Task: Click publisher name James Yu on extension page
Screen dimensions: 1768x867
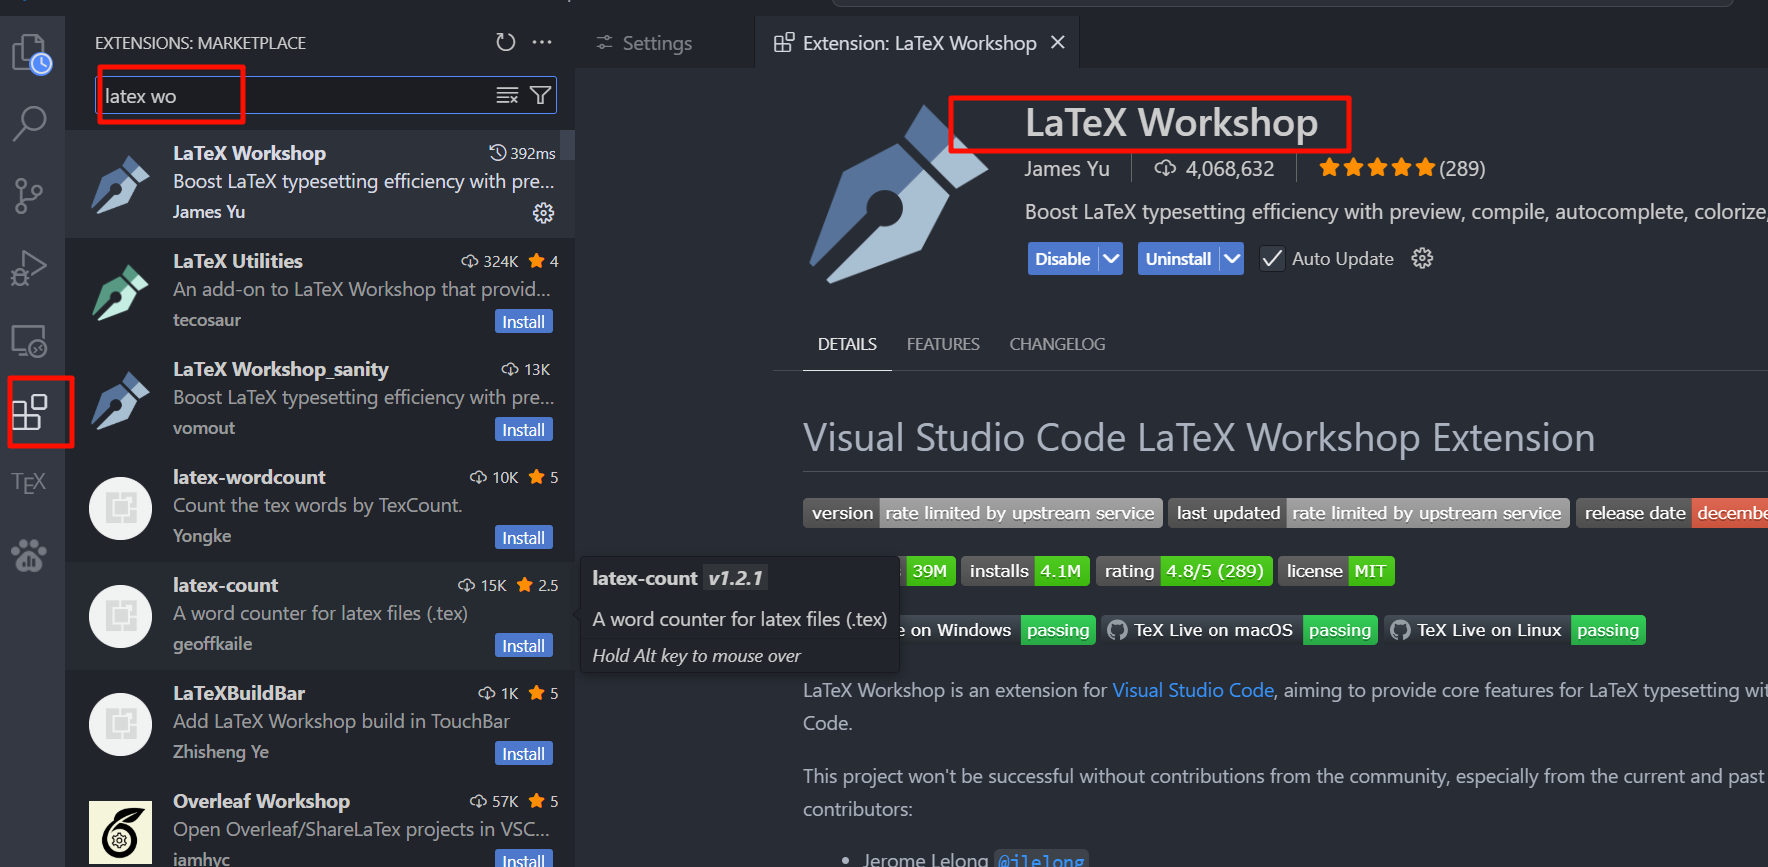Action: click(1066, 168)
